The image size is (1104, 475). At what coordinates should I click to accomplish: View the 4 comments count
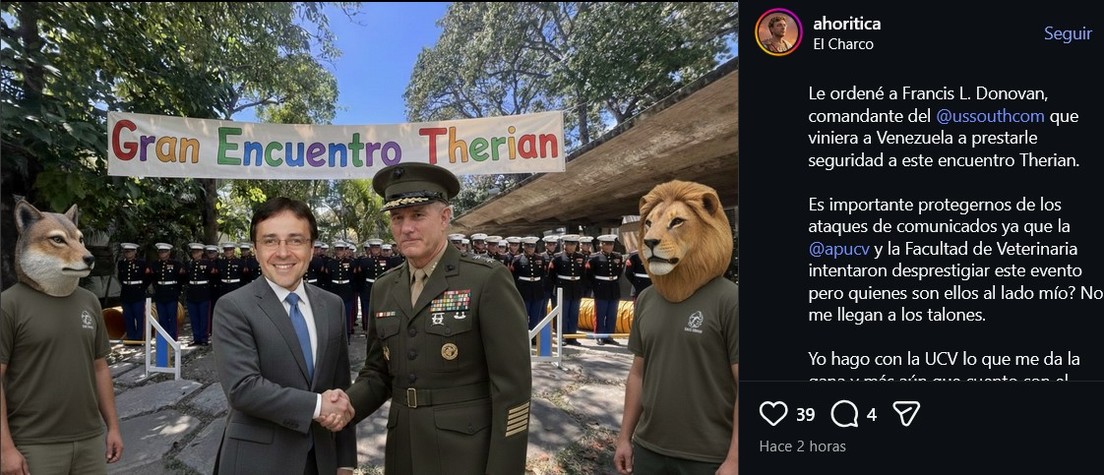tap(871, 414)
